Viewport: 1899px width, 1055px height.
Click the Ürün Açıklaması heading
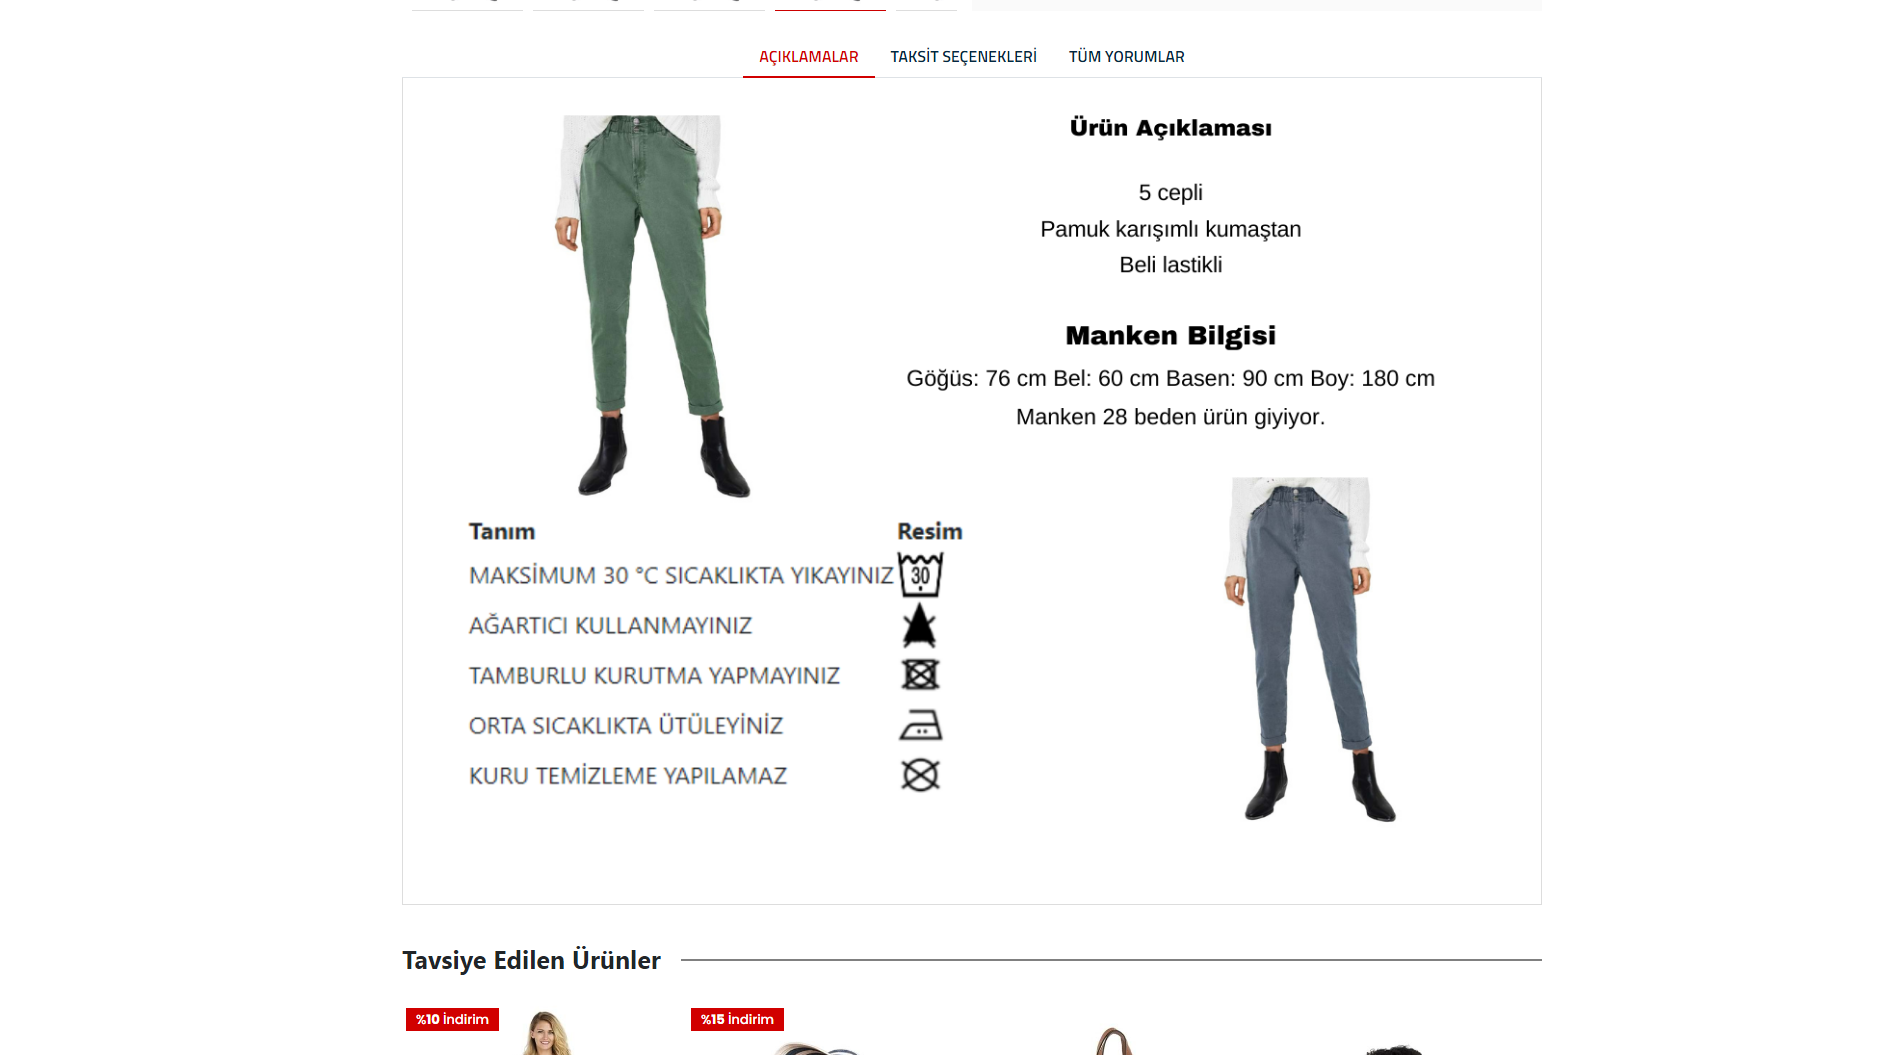click(x=1170, y=128)
